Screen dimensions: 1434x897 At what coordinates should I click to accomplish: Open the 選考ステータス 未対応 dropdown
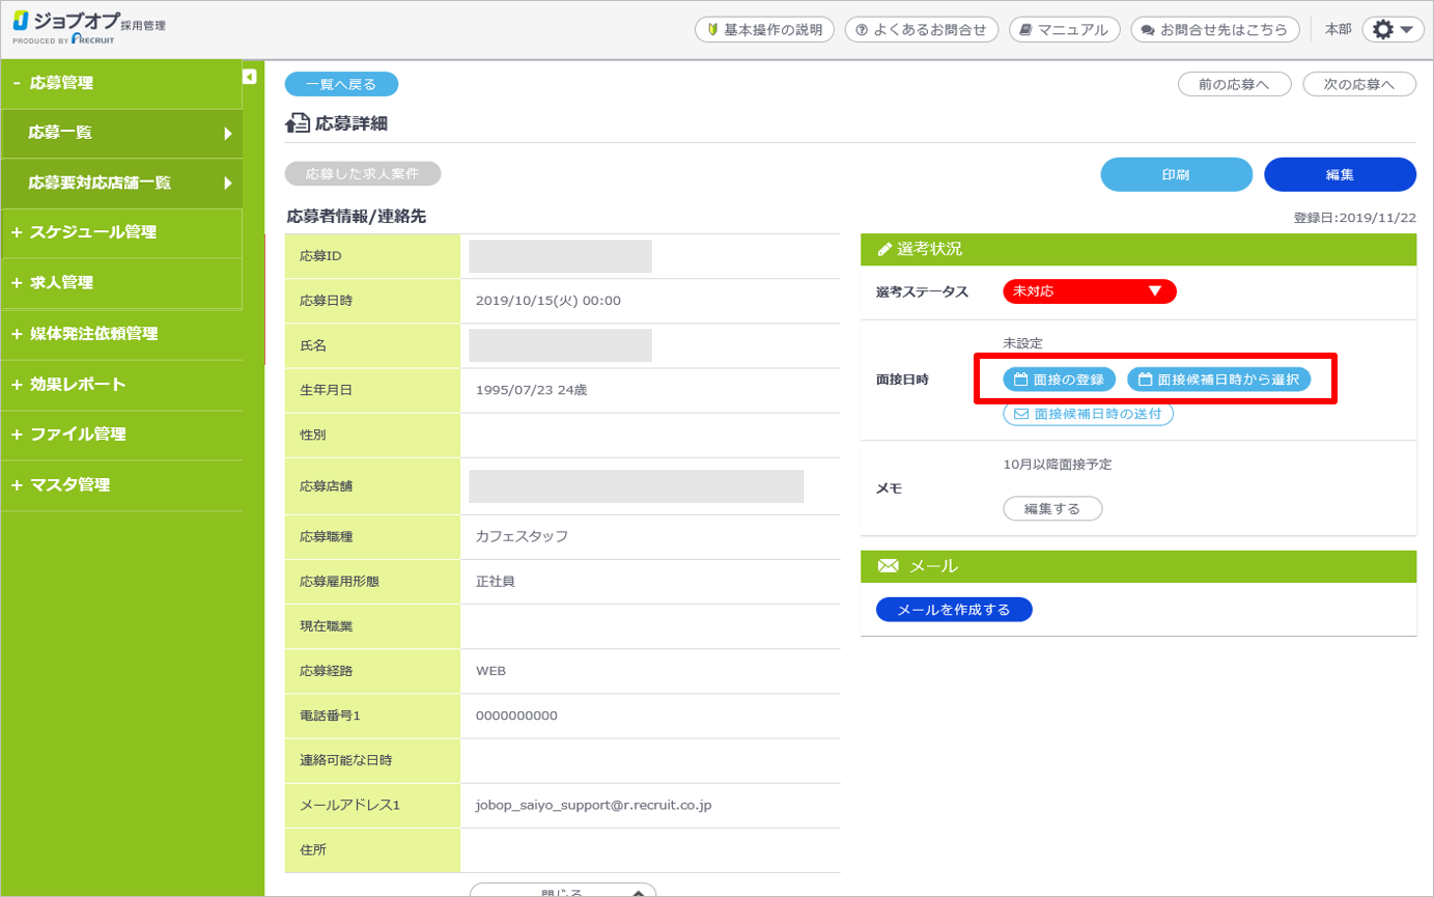1089,291
